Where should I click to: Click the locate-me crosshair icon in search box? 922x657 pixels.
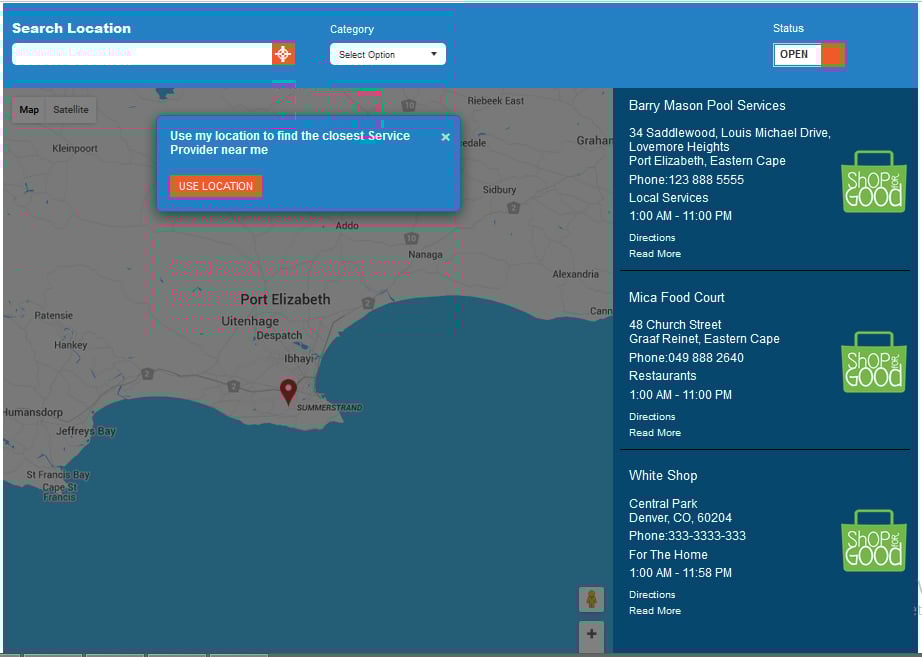283,53
